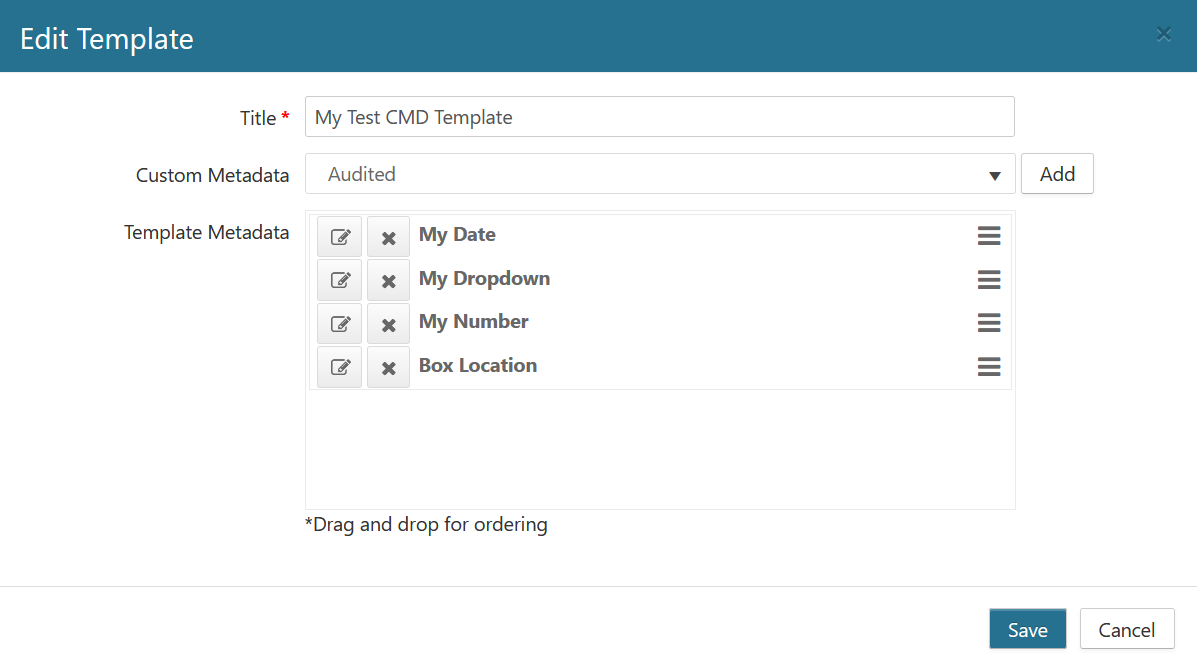Viewport: 1197px width, 664px height.
Task: Remove the My Number metadata entry
Action: [x=388, y=324]
